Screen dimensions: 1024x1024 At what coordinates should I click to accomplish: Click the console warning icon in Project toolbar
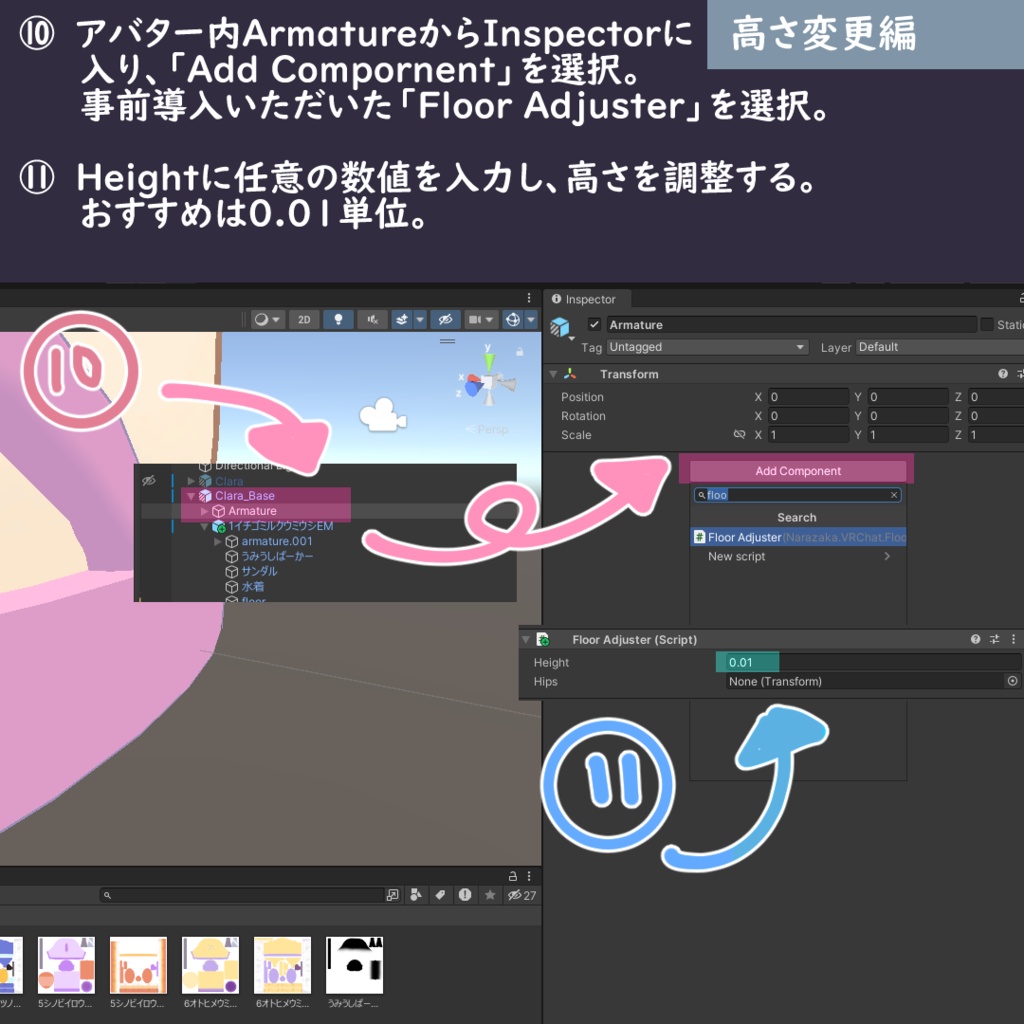pos(463,895)
